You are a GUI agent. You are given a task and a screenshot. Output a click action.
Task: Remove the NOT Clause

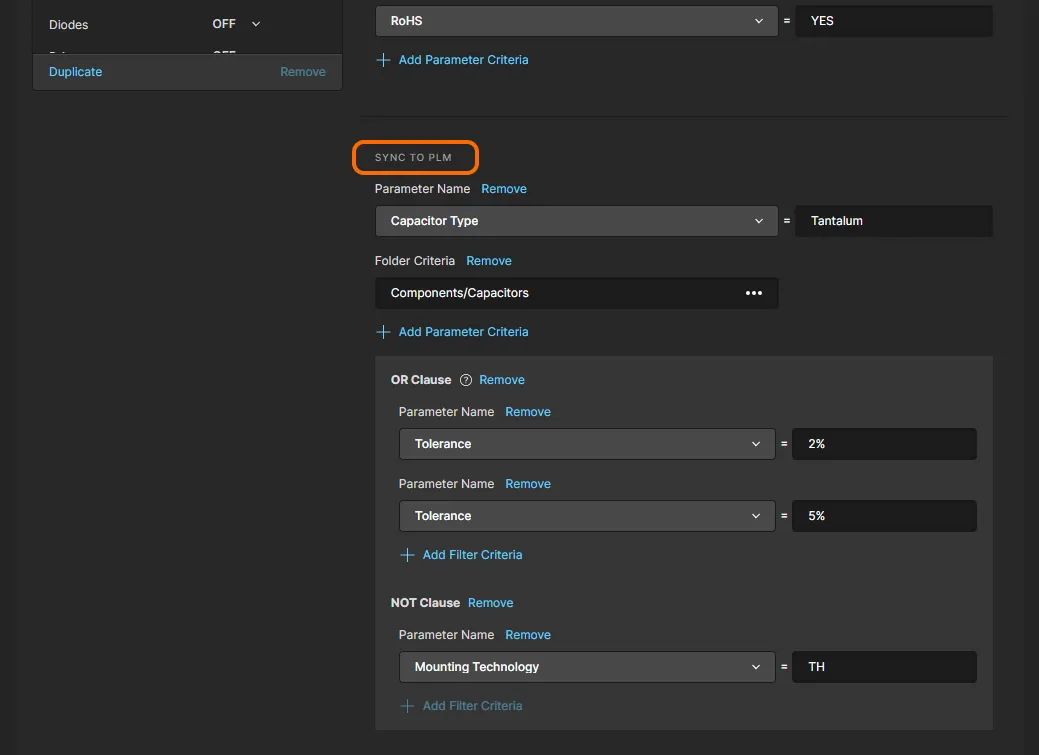pos(491,603)
